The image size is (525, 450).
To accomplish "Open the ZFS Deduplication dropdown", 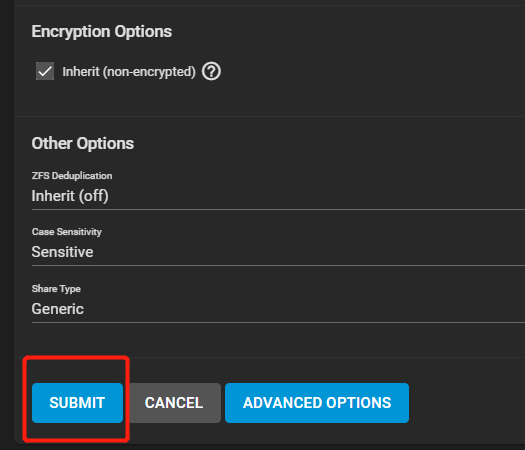I will [x=278, y=196].
